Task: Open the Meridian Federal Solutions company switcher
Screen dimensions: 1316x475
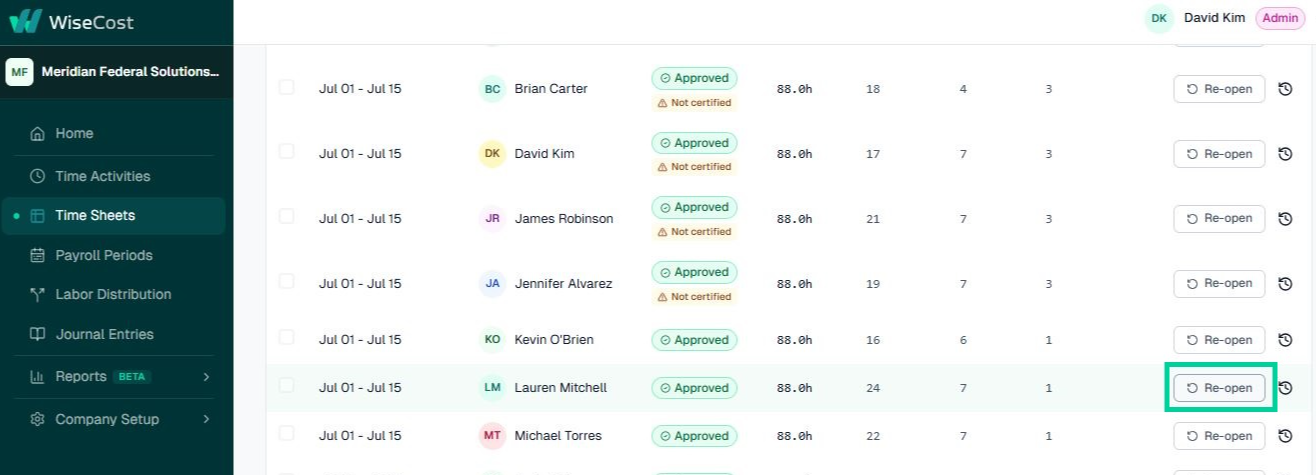Action: 116,72
